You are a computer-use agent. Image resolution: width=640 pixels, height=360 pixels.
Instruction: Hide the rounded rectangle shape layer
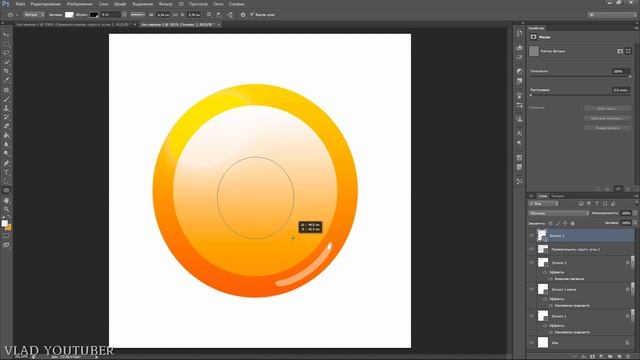tap(531, 249)
